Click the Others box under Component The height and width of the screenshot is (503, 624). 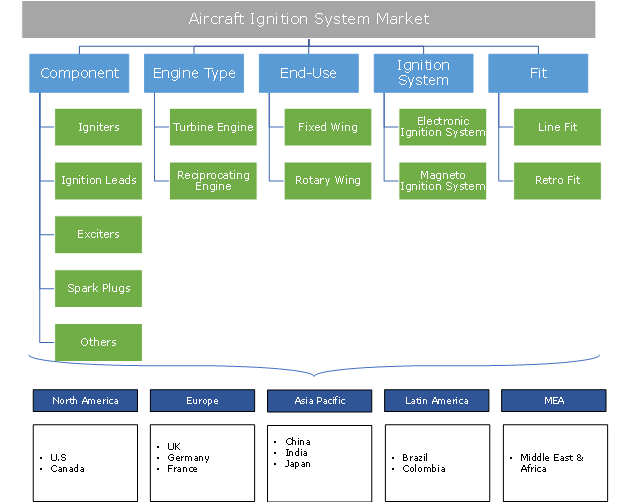point(98,342)
